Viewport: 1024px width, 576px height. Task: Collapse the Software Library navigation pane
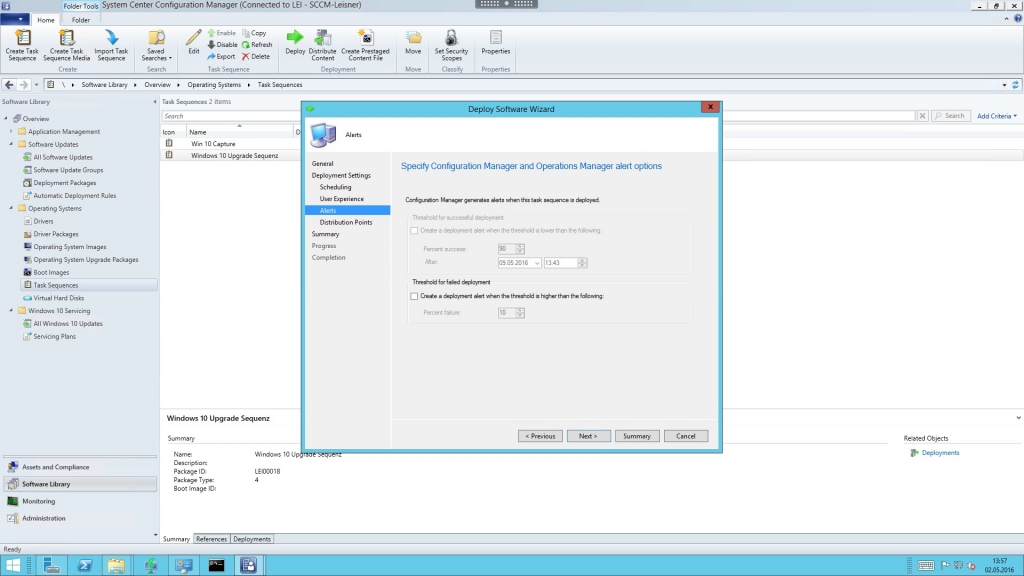tap(155, 102)
